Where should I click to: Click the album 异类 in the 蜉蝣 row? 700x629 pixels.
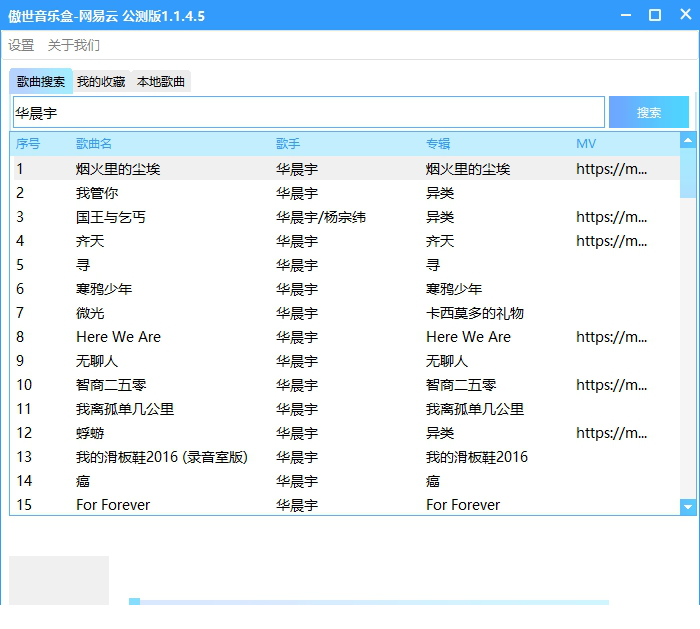[440, 433]
